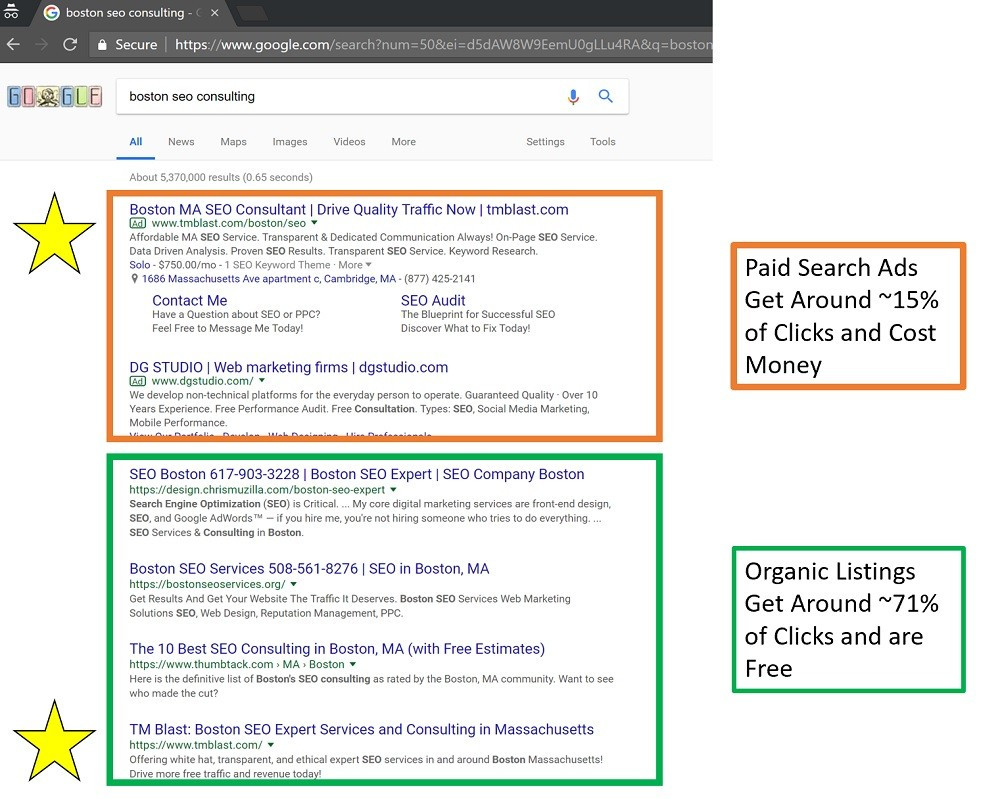
Task: Expand dropdown arrow beside www.tmblast.com/boston/seo
Action: [x=314, y=223]
